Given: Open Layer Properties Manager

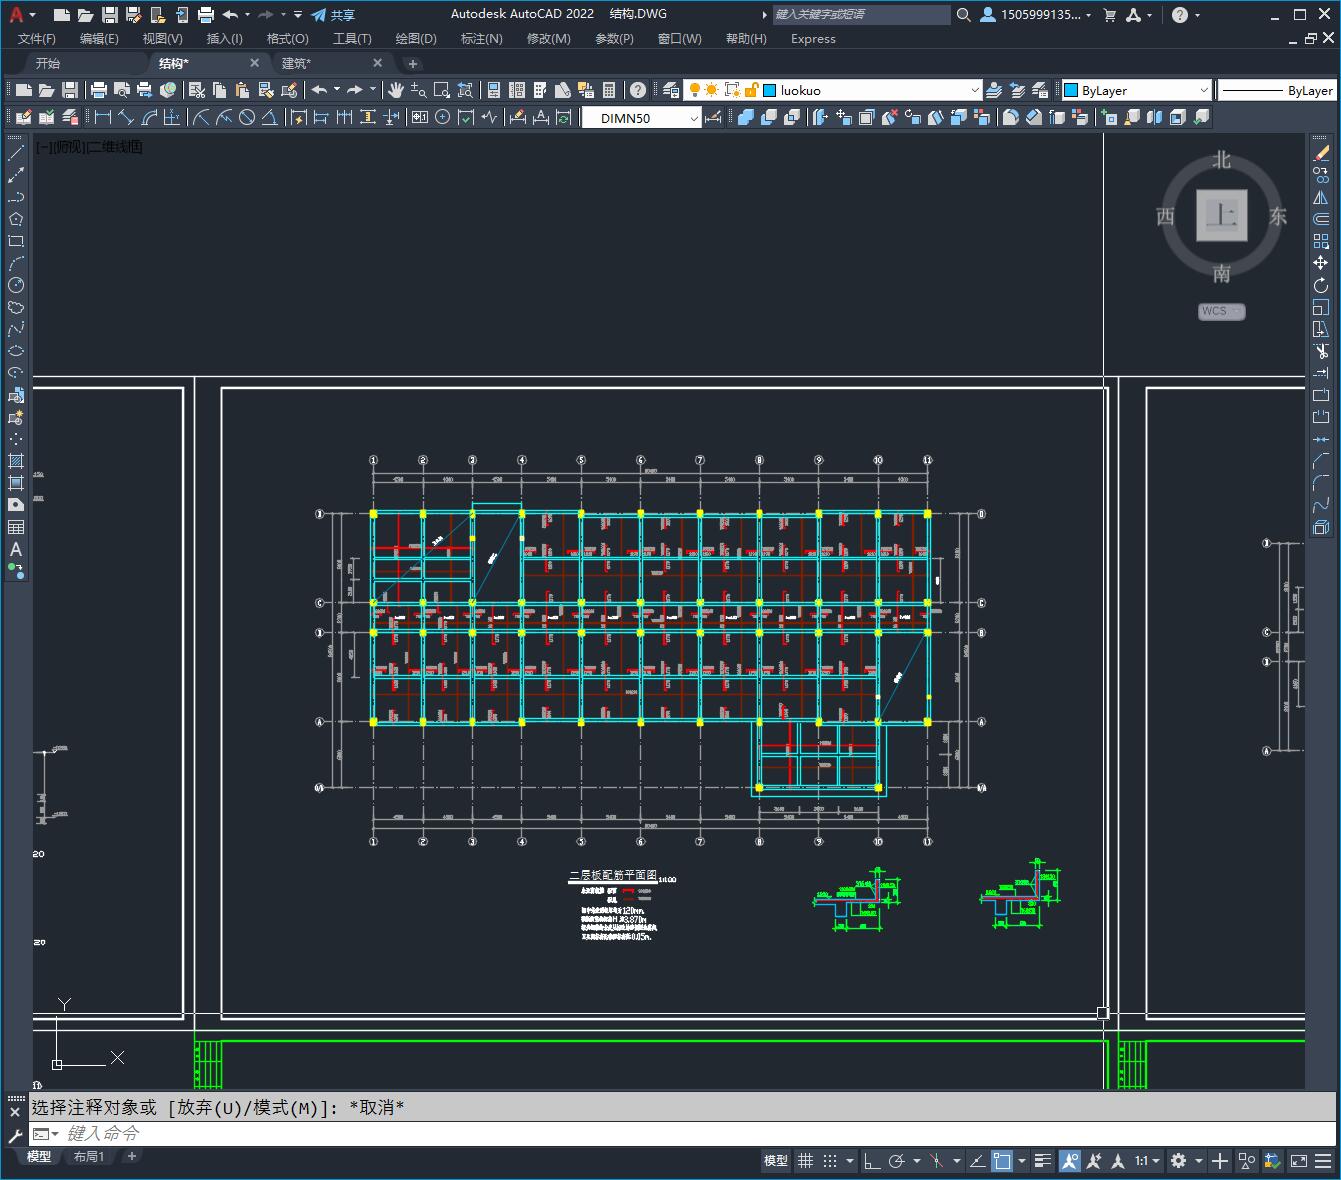Looking at the screenshot, I should tap(670, 90).
